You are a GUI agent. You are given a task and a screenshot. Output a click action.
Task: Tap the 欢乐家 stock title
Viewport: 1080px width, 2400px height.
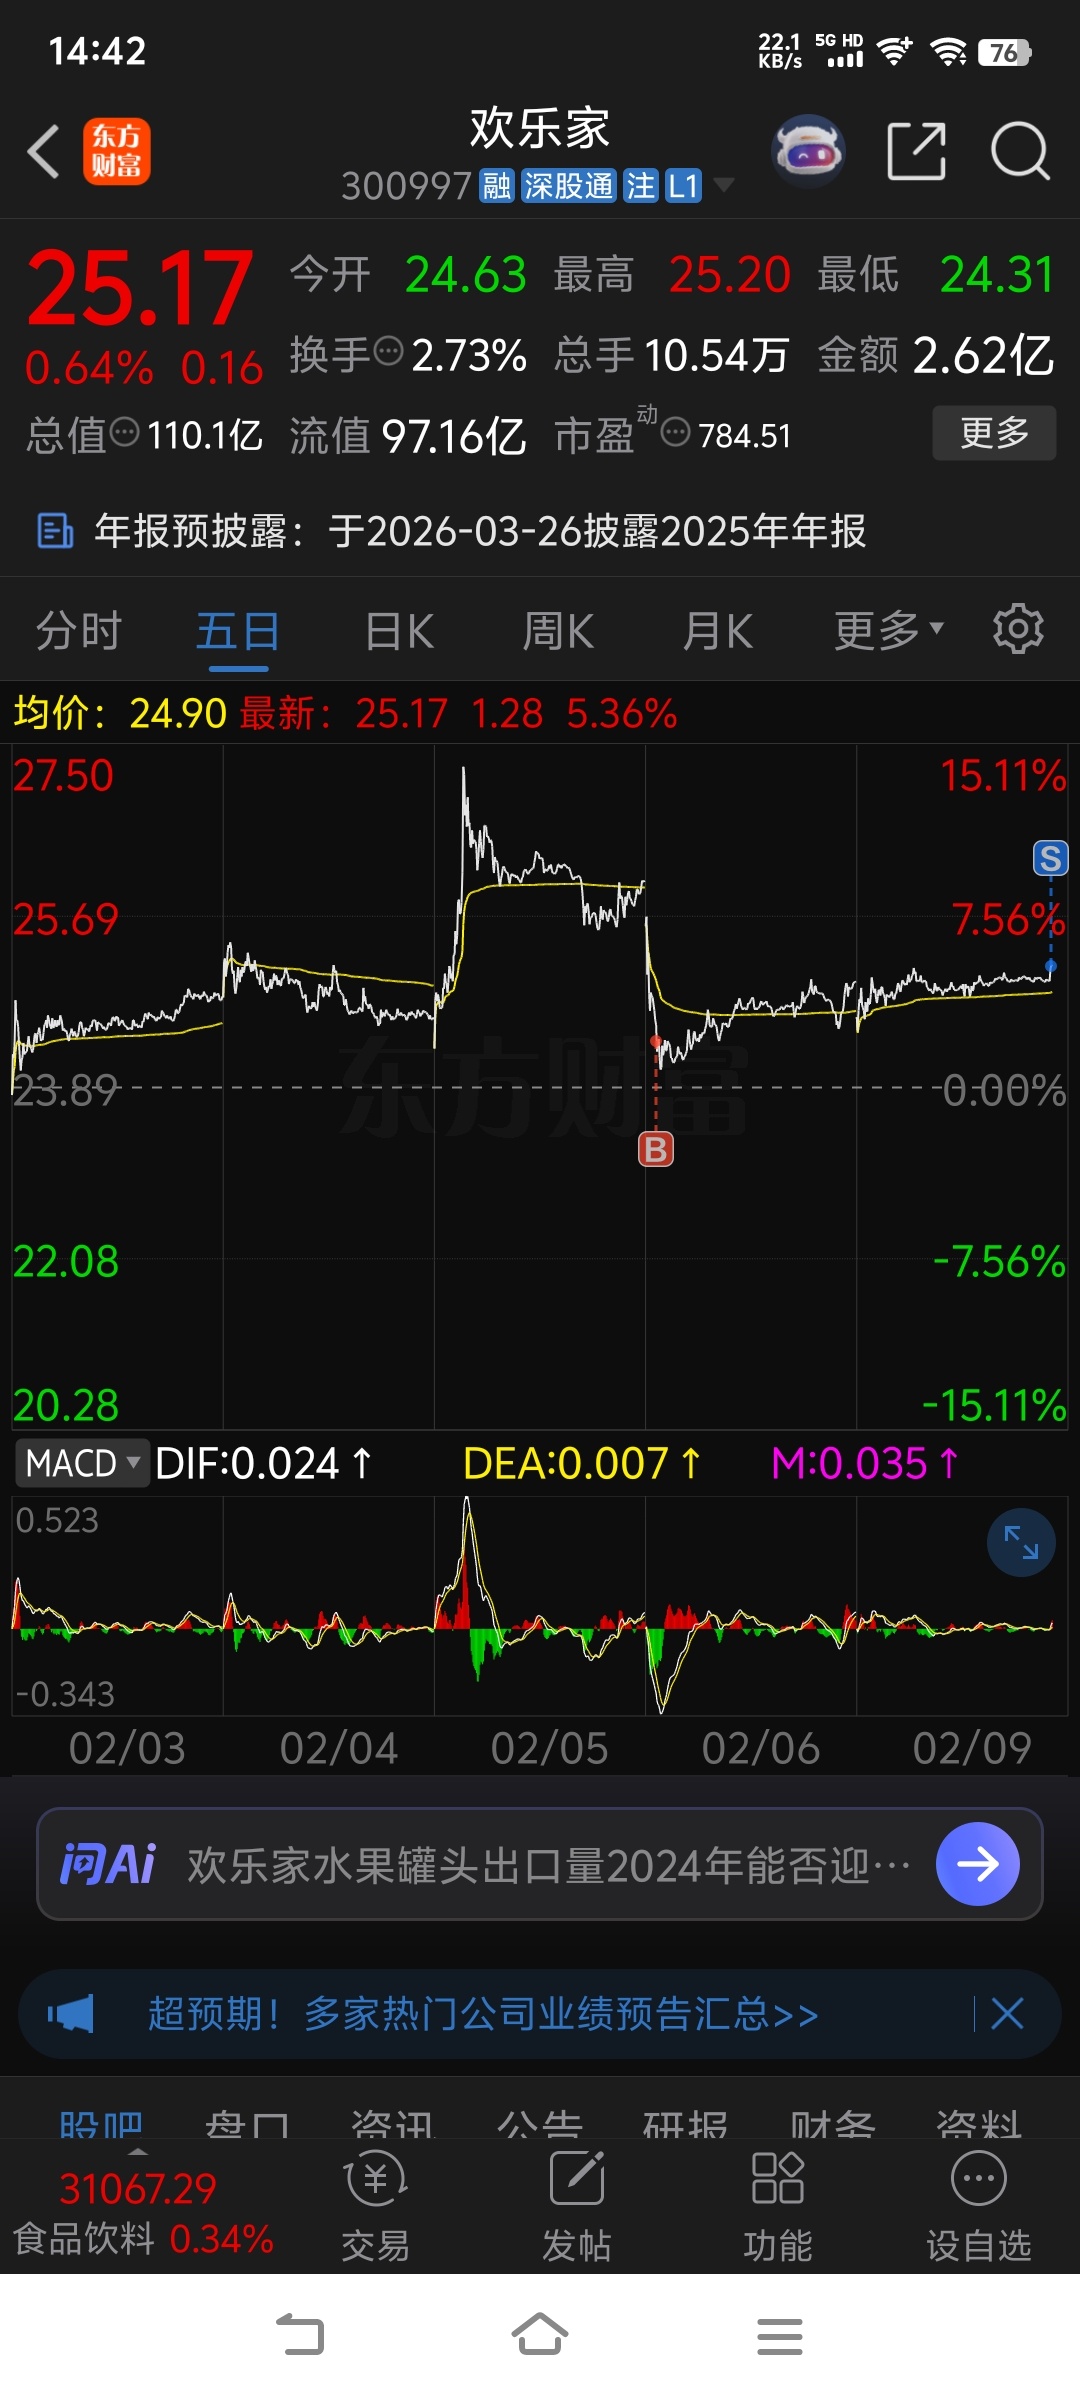click(540, 127)
